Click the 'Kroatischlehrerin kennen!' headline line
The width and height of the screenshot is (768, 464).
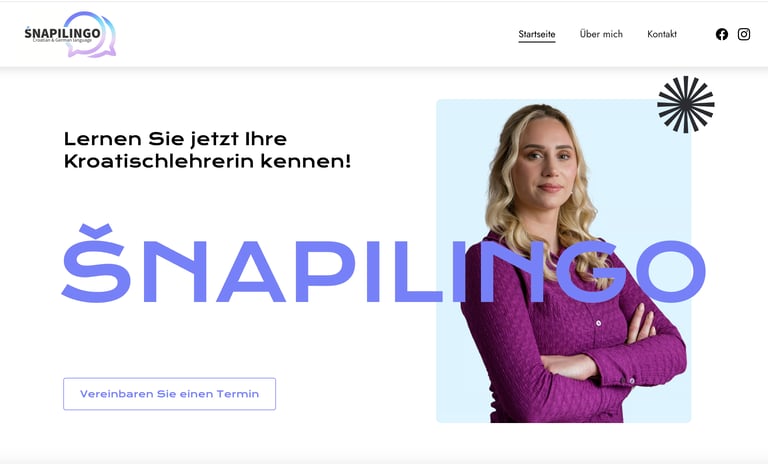click(x=208, y=161)
